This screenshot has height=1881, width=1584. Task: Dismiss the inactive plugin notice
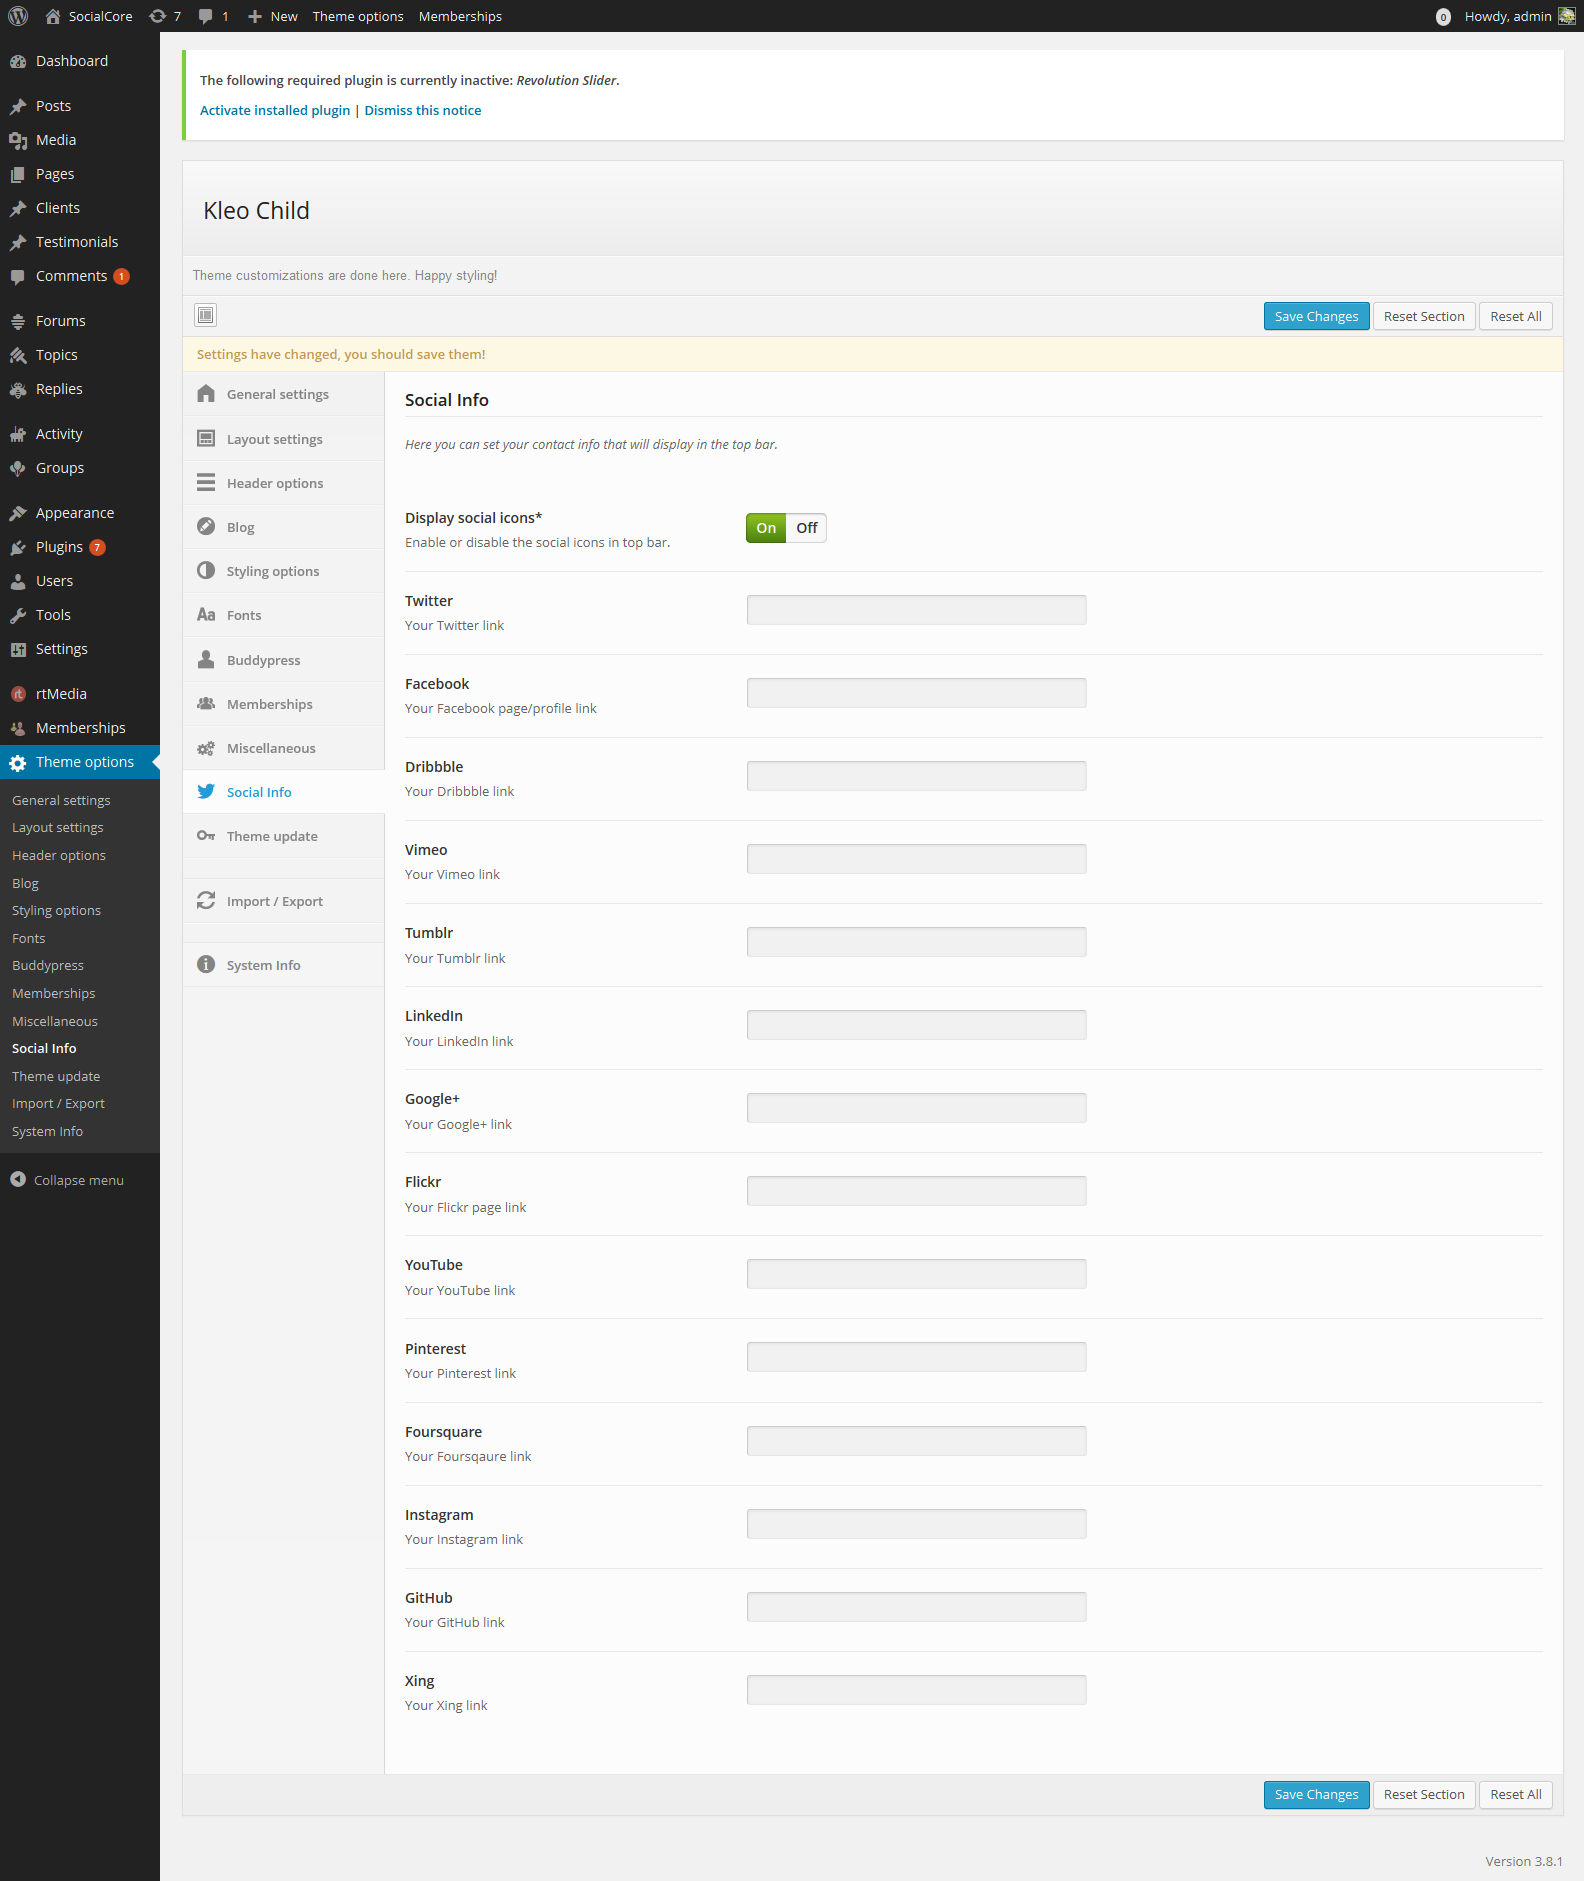[x=422, y=110]
